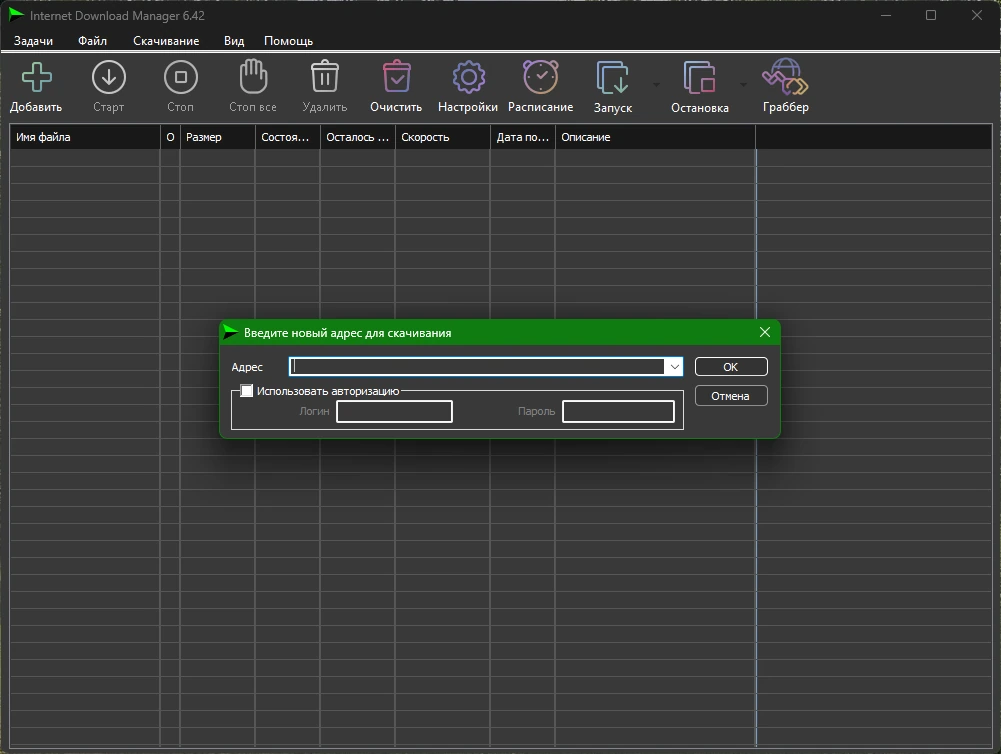Enable the Использовать авторизацию checkbox
The height and width of the screenshot is (754, 1001).
[246, 391]
